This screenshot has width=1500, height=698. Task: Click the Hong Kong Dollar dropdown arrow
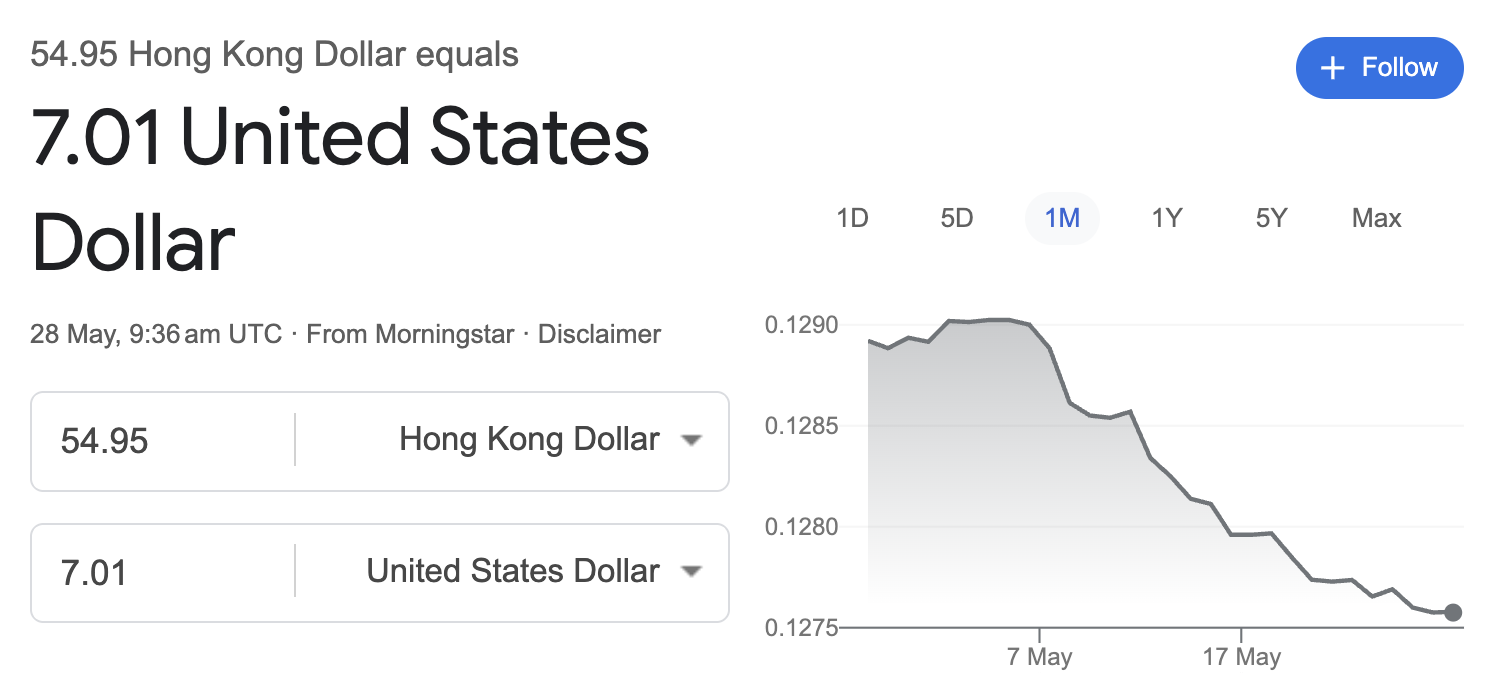tap(690, 440)
